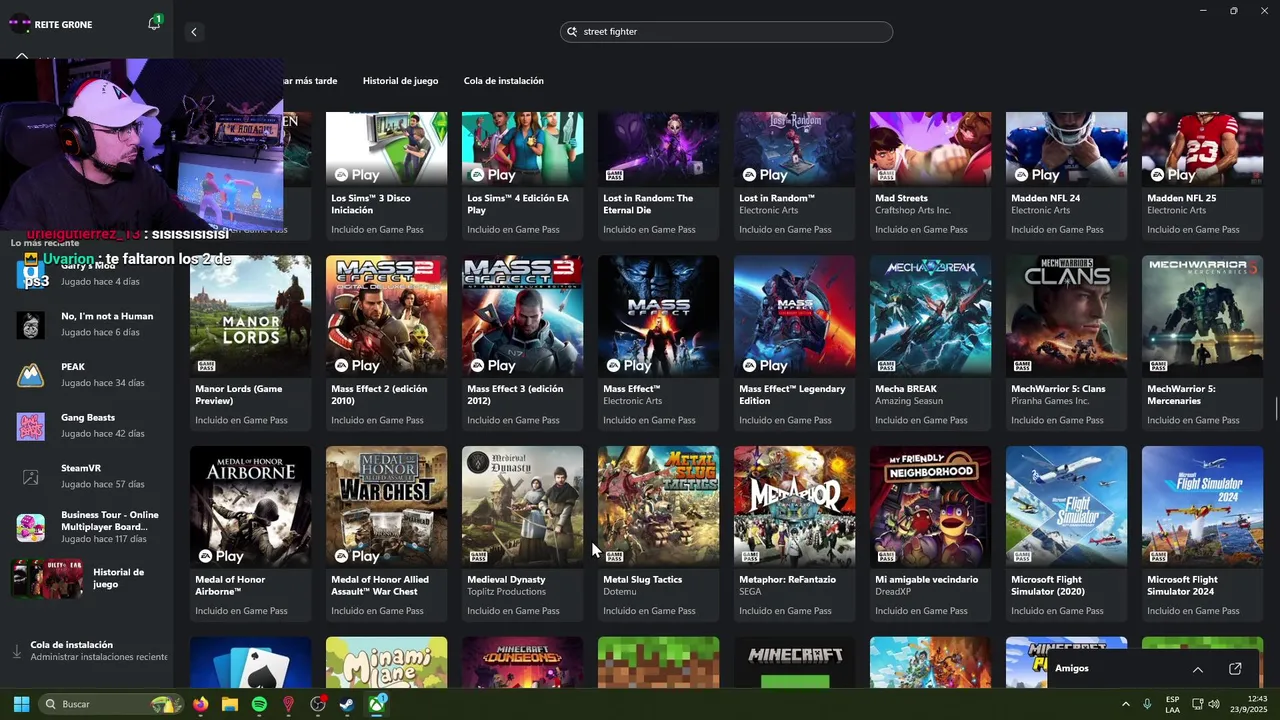
Task: Open Medieval Dynasty game card
Action: (522, 534)
